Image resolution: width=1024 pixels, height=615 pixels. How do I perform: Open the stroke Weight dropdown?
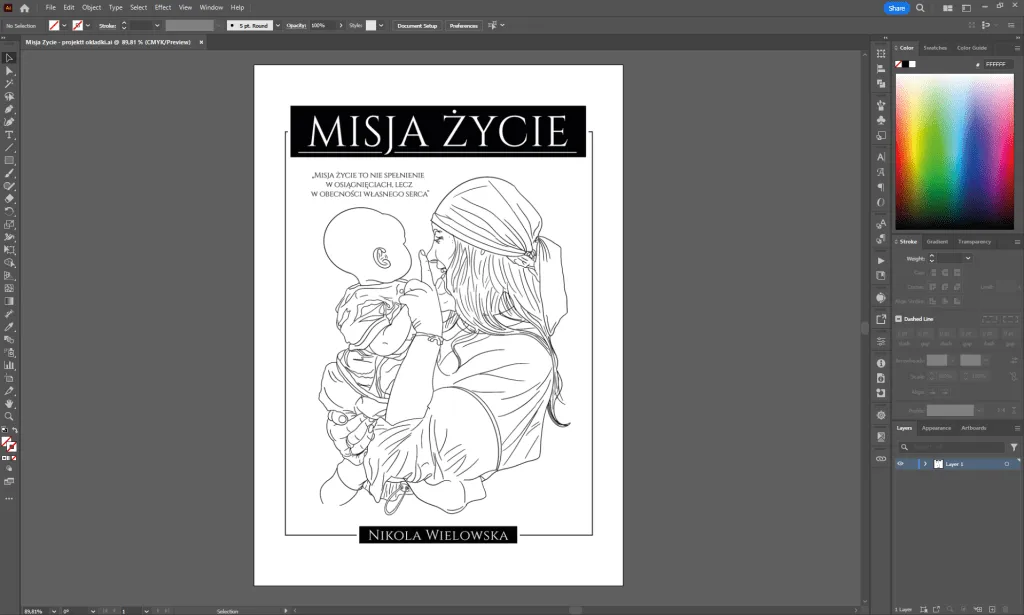point(968,258)
